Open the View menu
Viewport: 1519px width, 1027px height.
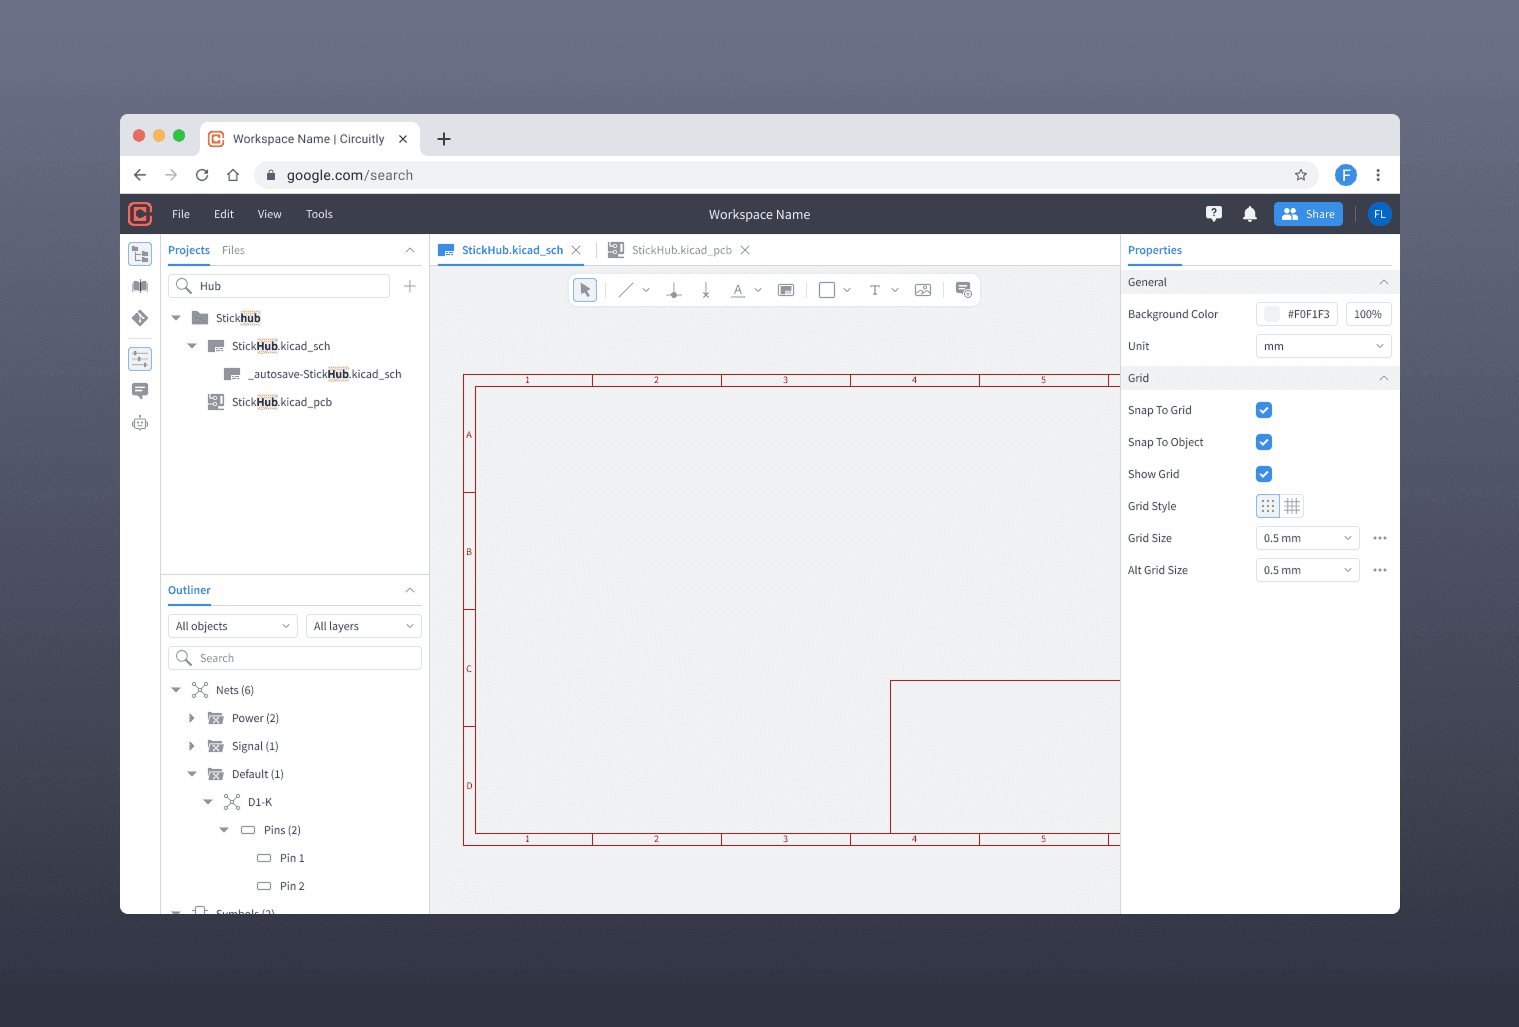[270, 214]
